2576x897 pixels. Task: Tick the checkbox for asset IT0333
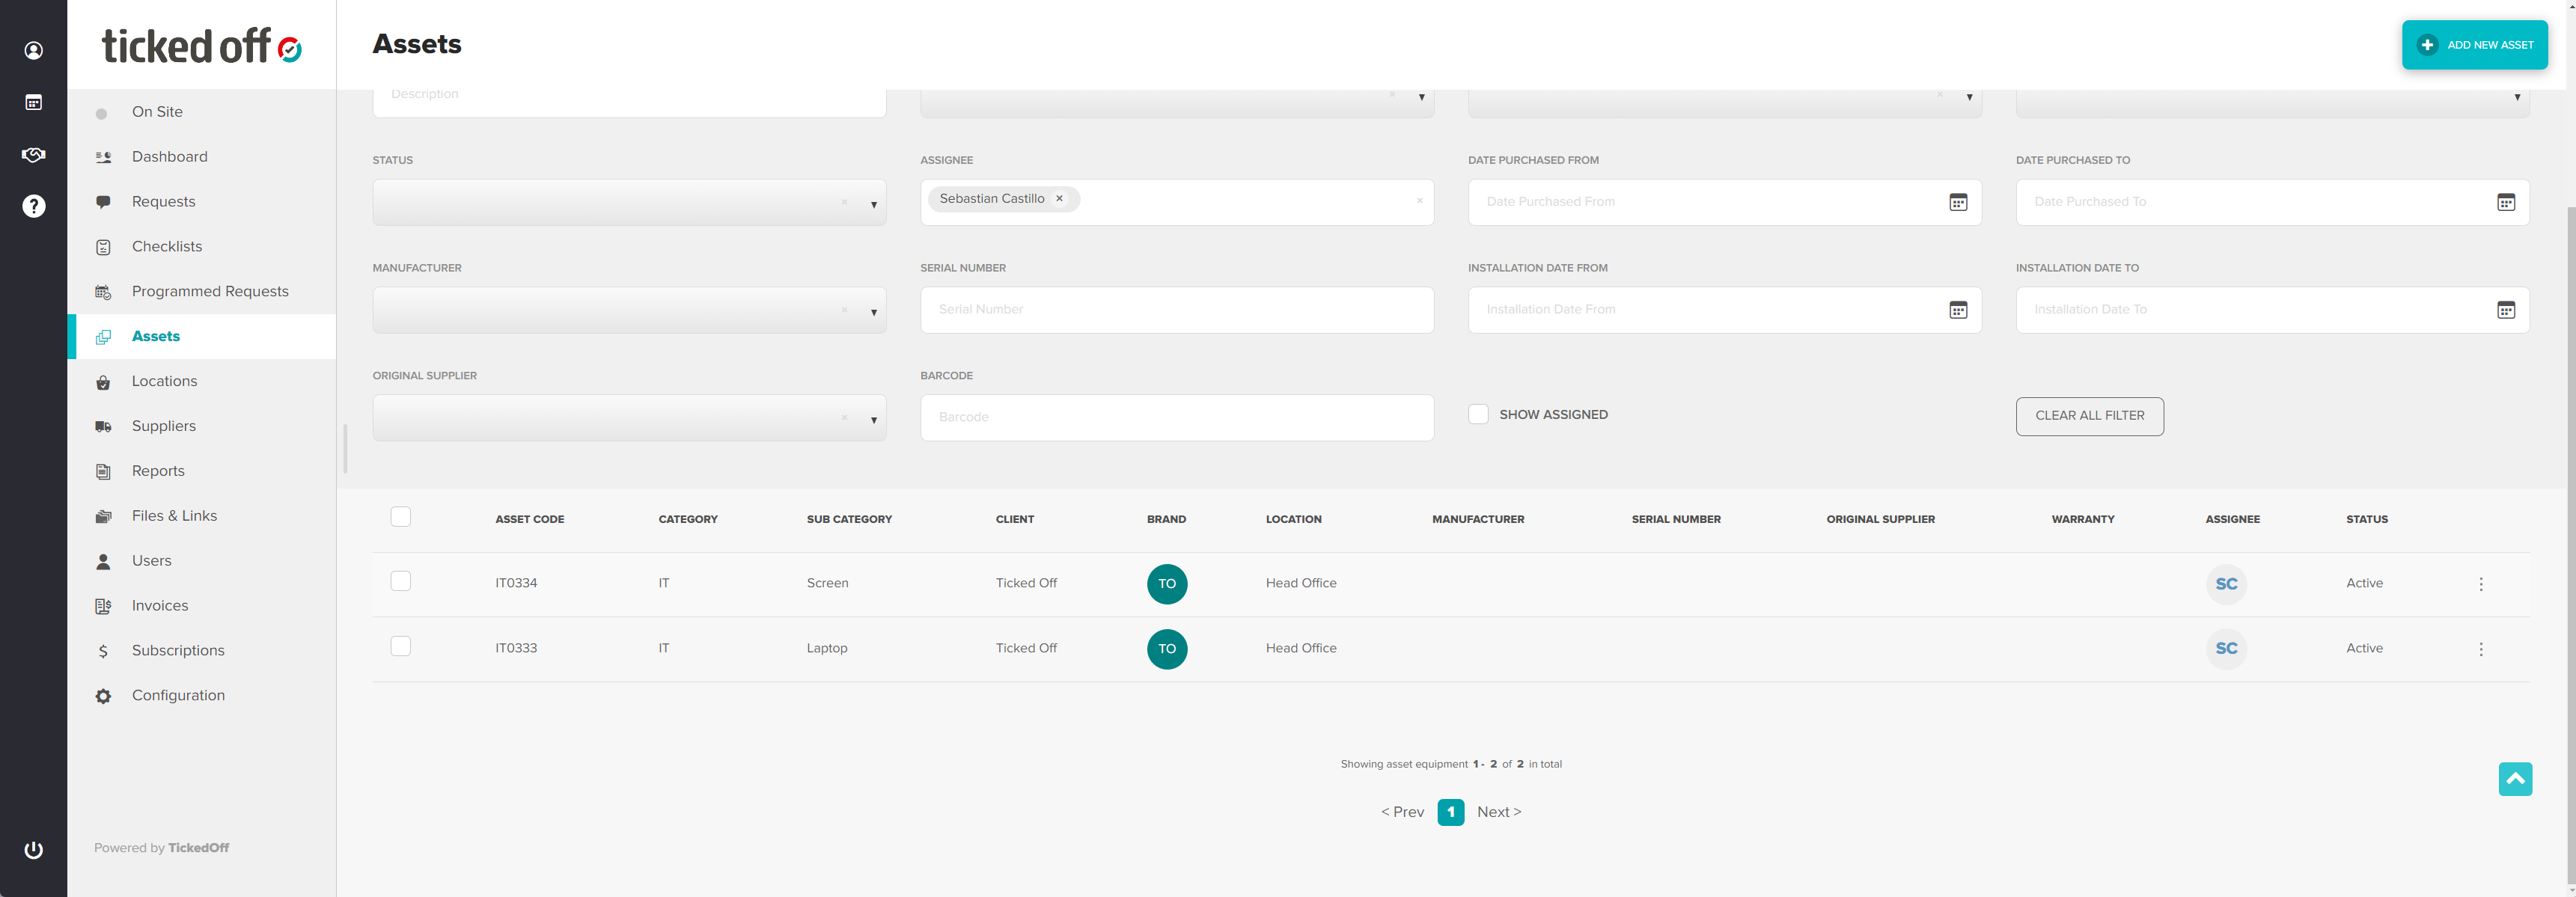(x=400, y=646)
